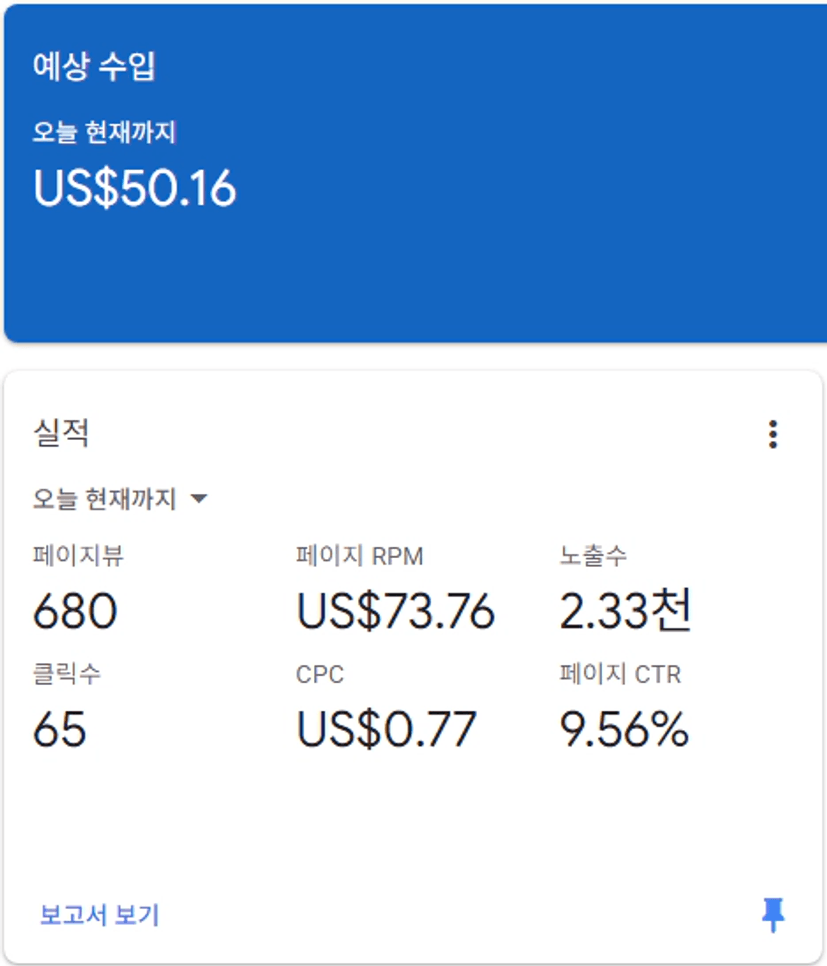This screenshot has height=966, width=827.
Task: Select the US$0.77 CPC value
Action: tap(386, 730)
